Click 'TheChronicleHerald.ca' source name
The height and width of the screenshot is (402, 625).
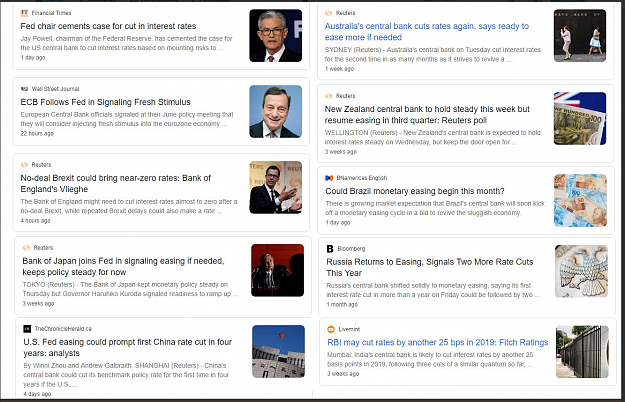(x=63, y=329)
